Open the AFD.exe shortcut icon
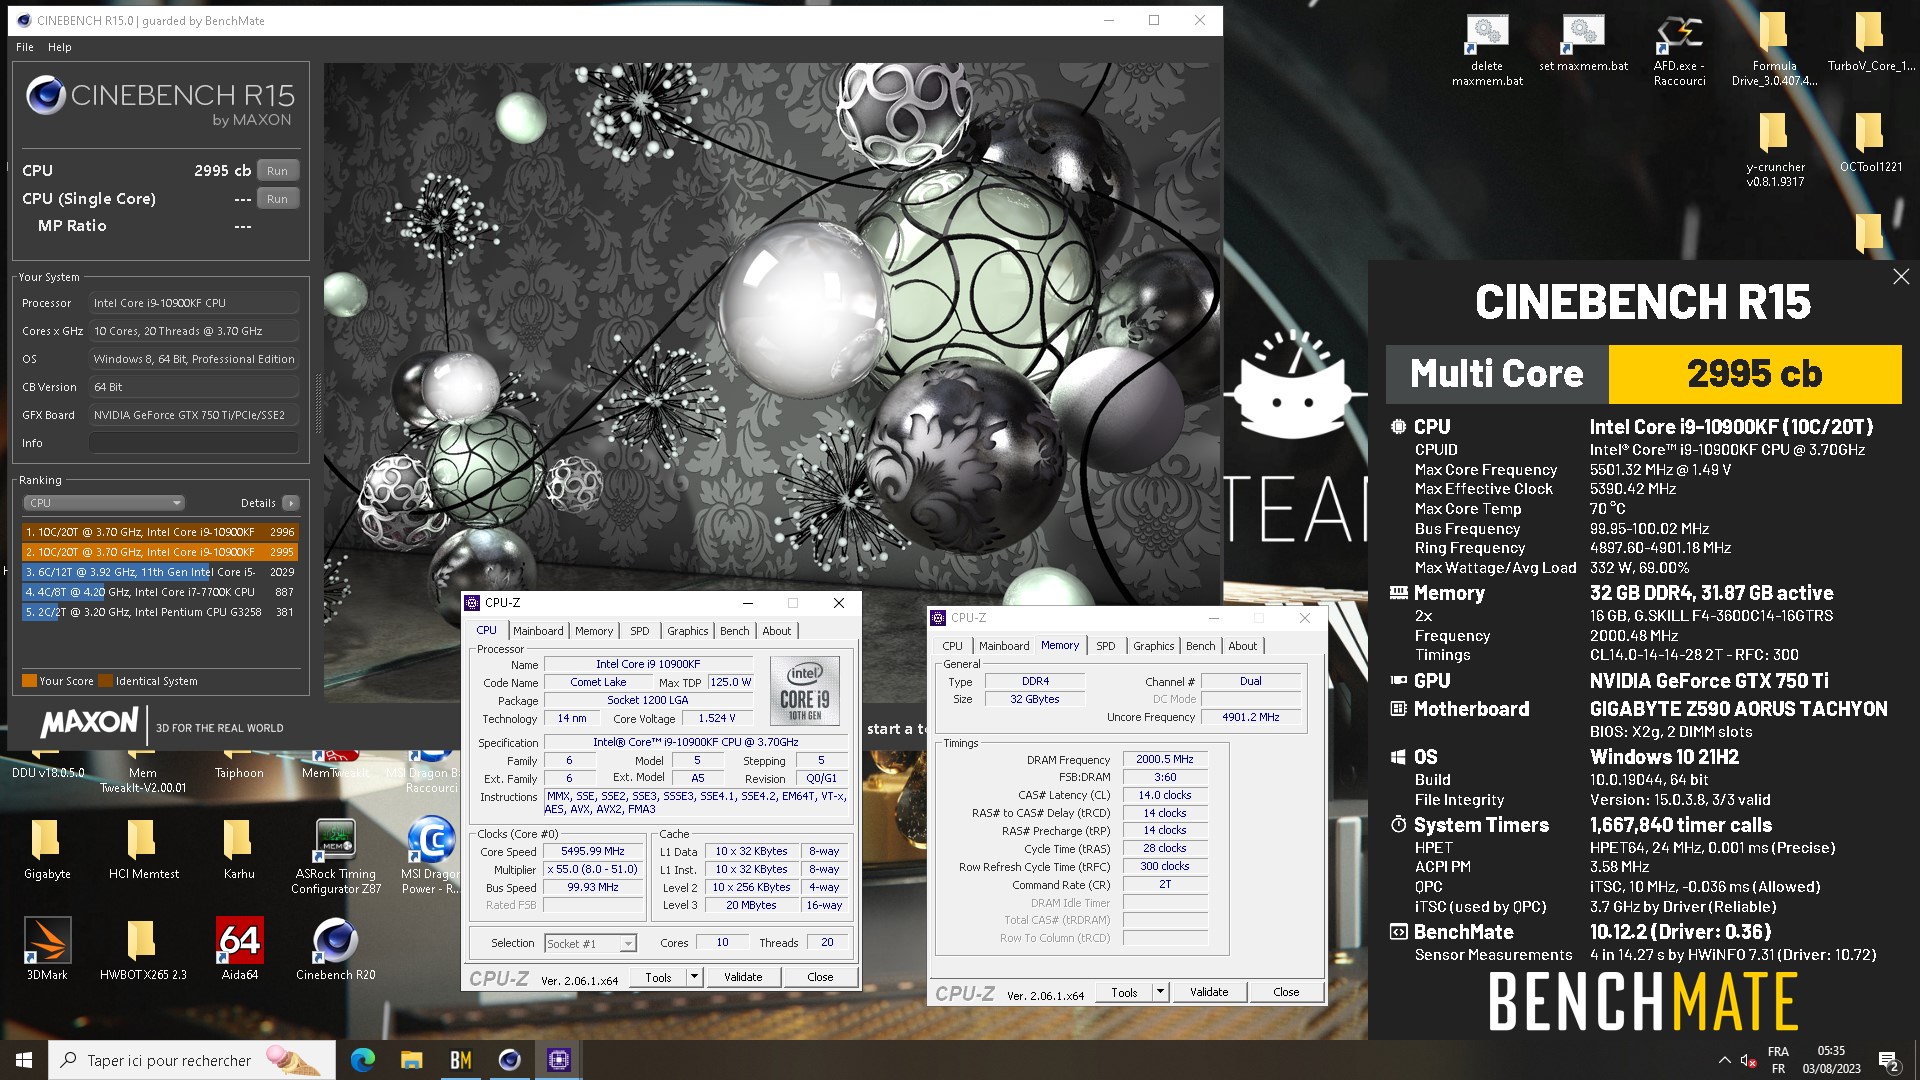The image size is (1920, 1080). (x=1680, y=50)
